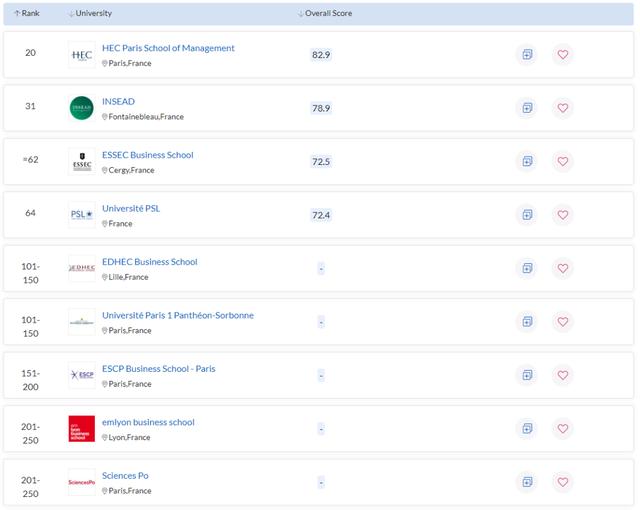Add HEC Paris to comparison list
The width and height of the screenshot is (640, 510).
click(x=527, y=54)
